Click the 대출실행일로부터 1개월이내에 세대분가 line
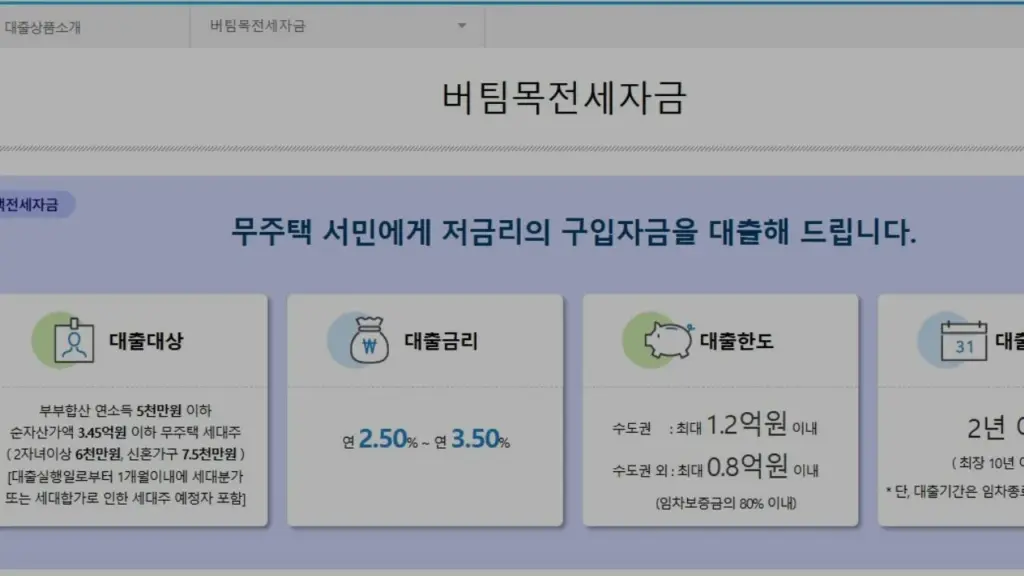This screenshot has width=1024, height=576. tap(125, 476)
